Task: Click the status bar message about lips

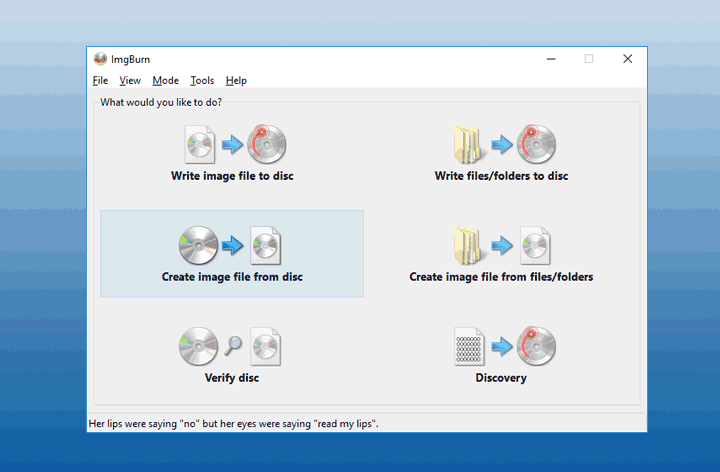Action: [x=233, y=424]
